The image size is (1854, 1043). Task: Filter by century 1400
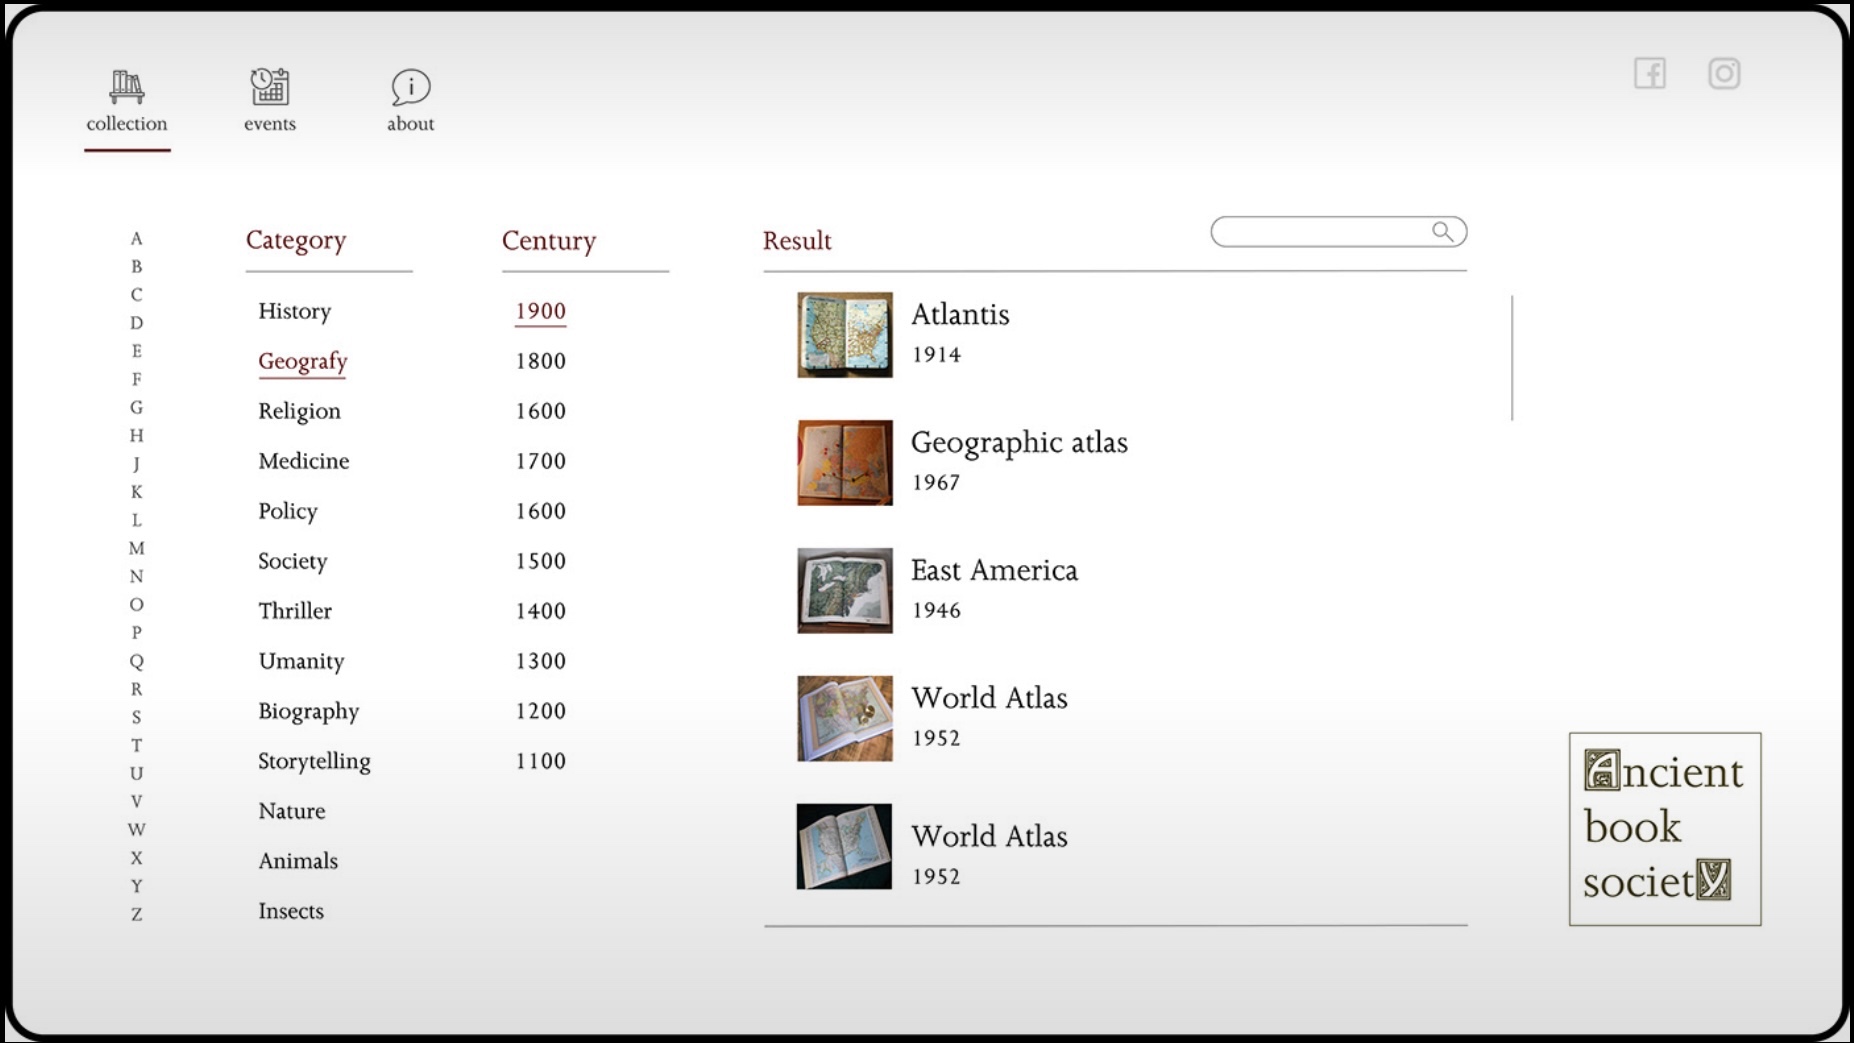[x=541, y=611]
